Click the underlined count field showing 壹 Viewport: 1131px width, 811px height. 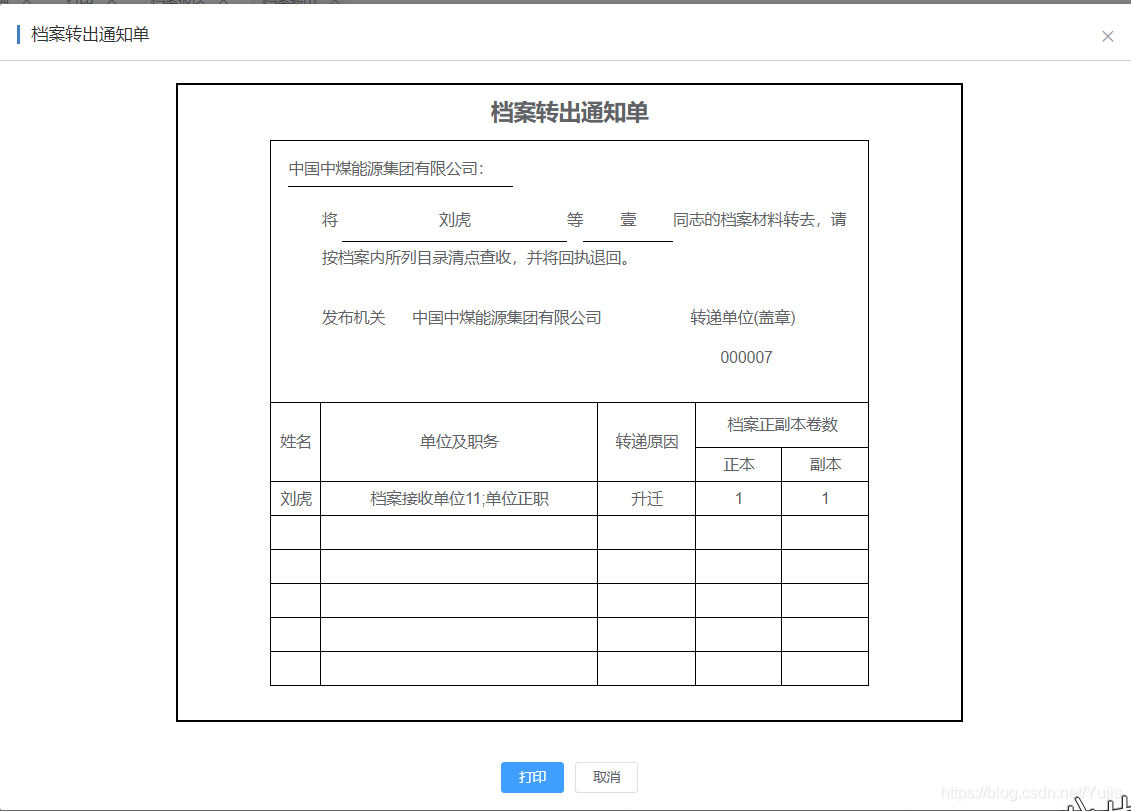627,219
